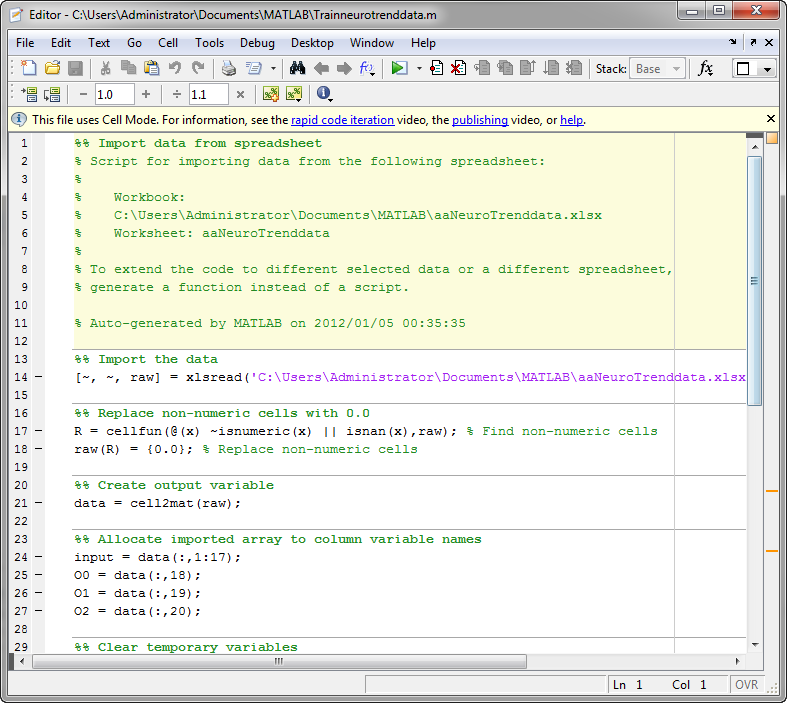Insert cell divider percent-plus icon
The image size is (787, 703).
pyautogui.click(x=271, y=94)
